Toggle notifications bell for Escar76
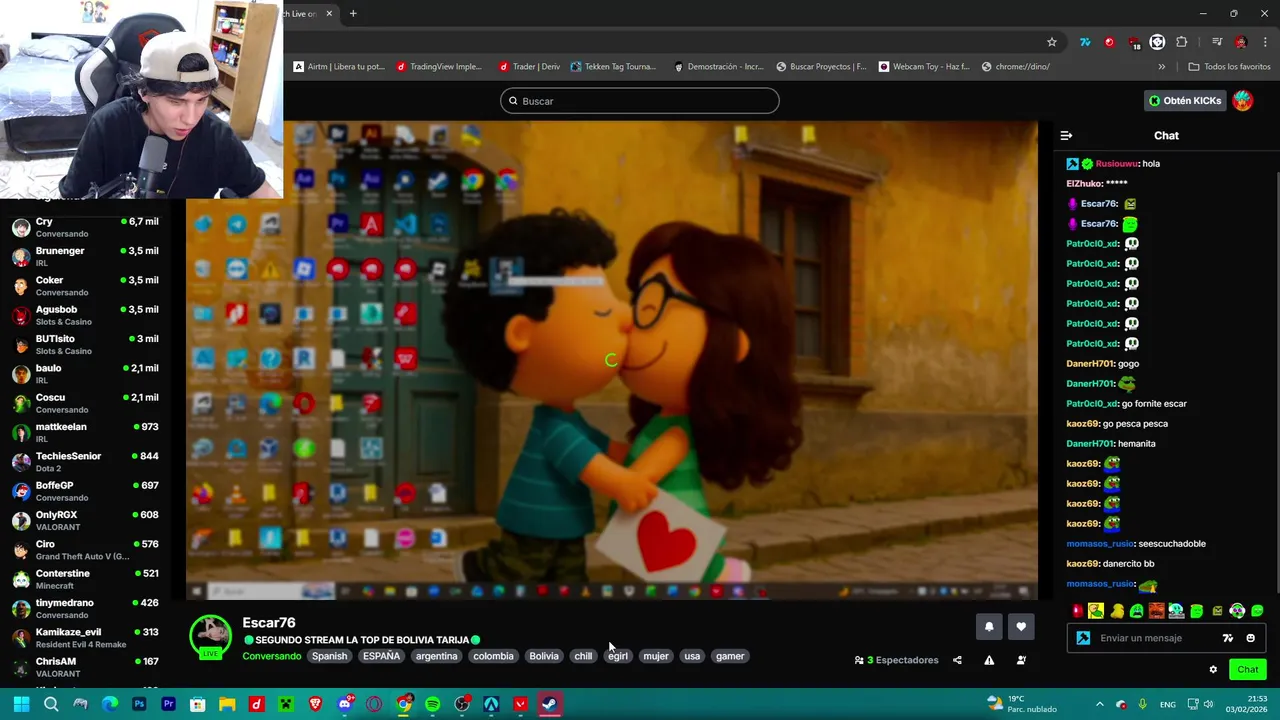1280x720 pixels. point(989,627)
